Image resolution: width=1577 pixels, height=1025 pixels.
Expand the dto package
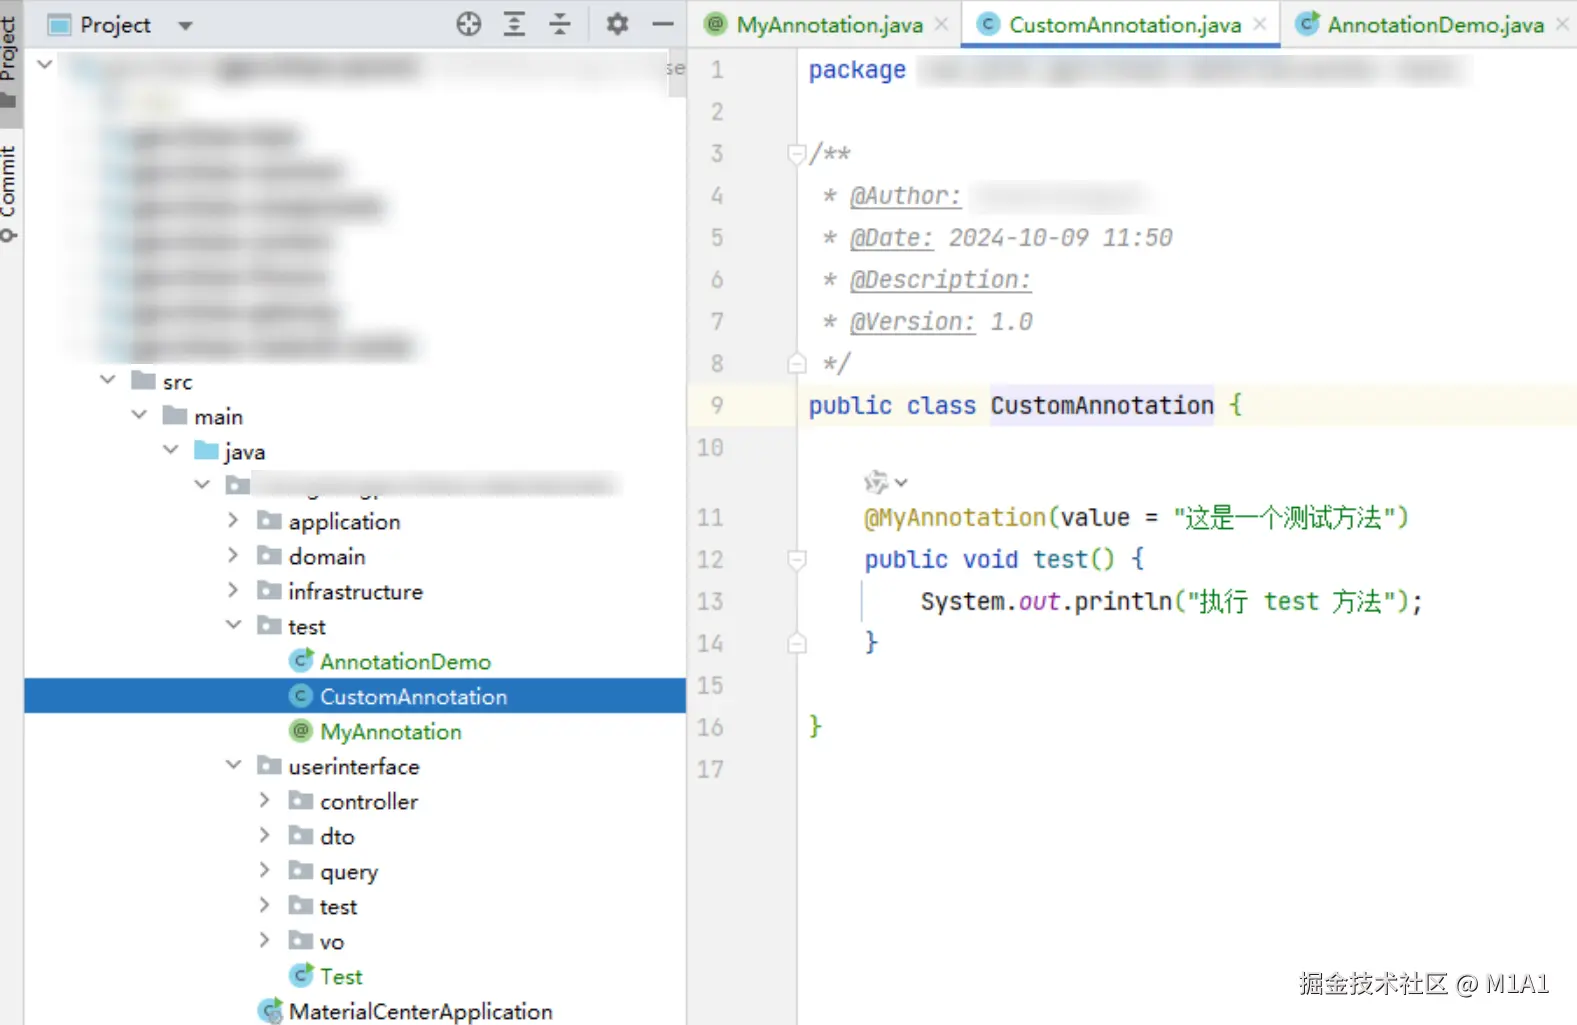click(265, 835)
